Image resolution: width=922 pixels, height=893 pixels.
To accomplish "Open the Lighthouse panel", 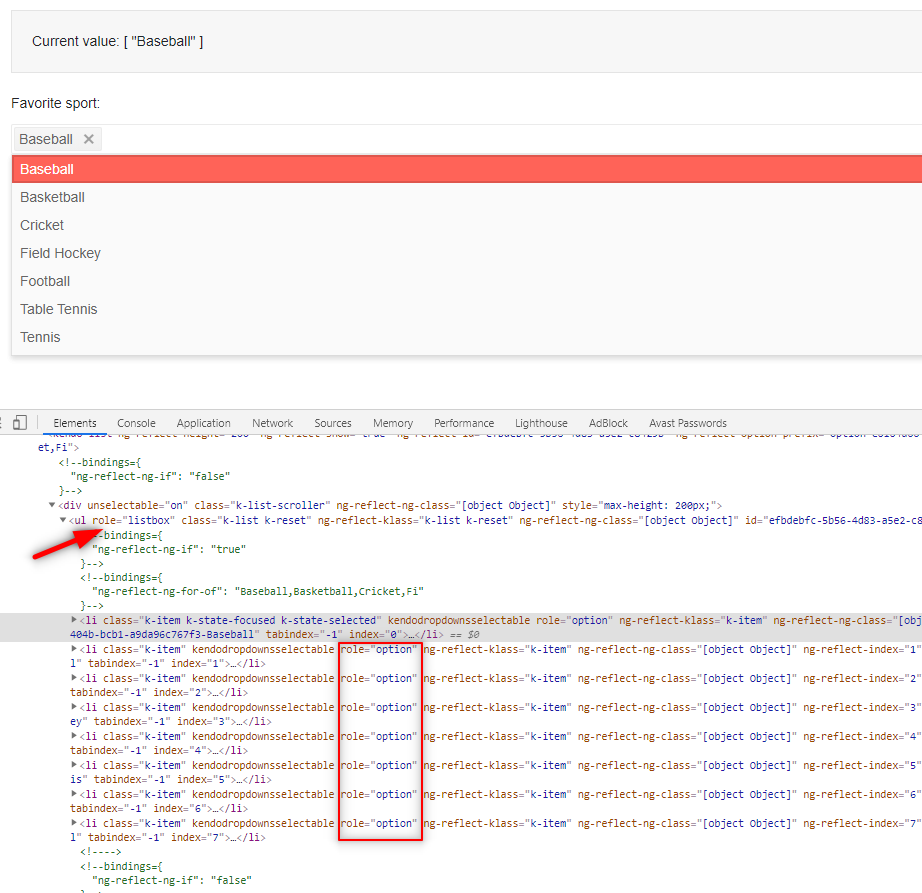I will coord(540,423).
